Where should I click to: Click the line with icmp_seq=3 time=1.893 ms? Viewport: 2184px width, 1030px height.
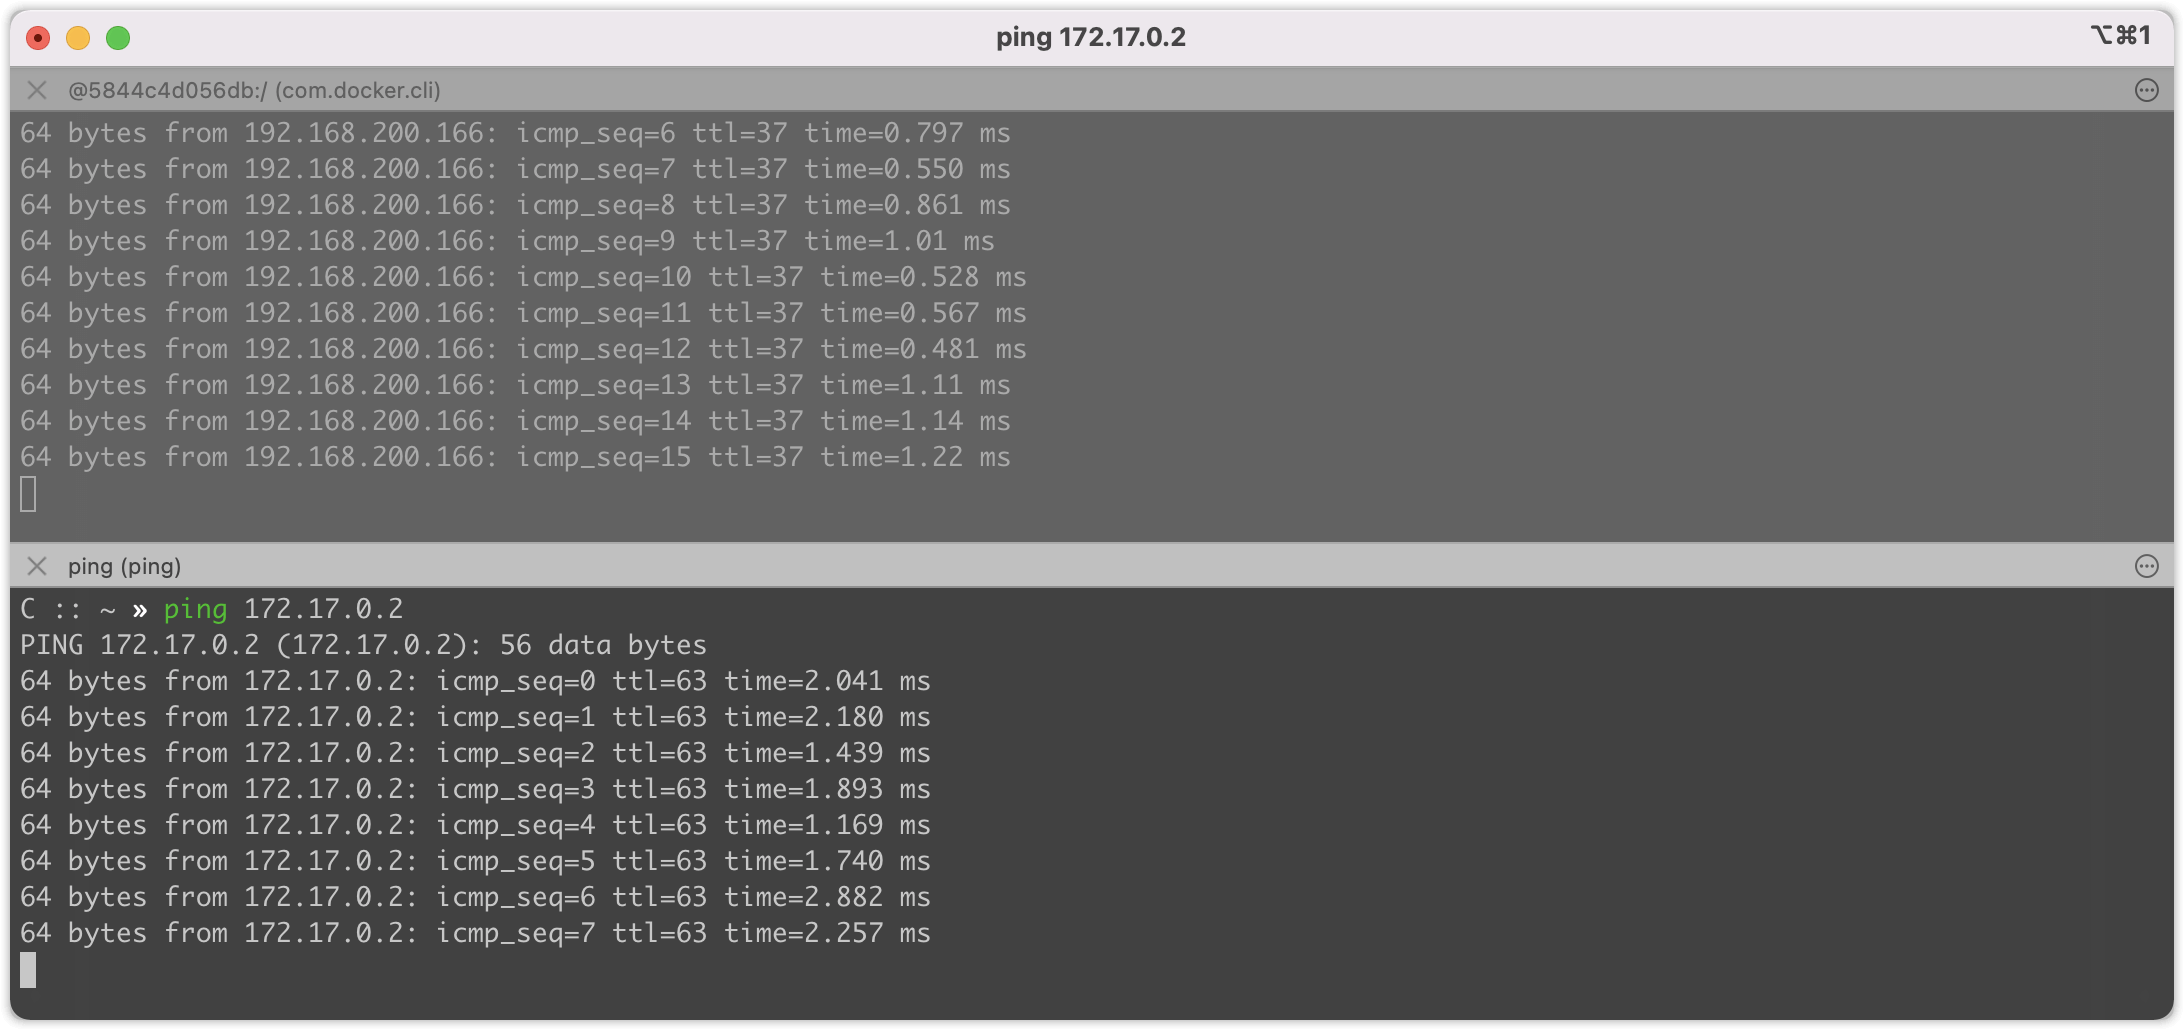(x=475, y=789)
